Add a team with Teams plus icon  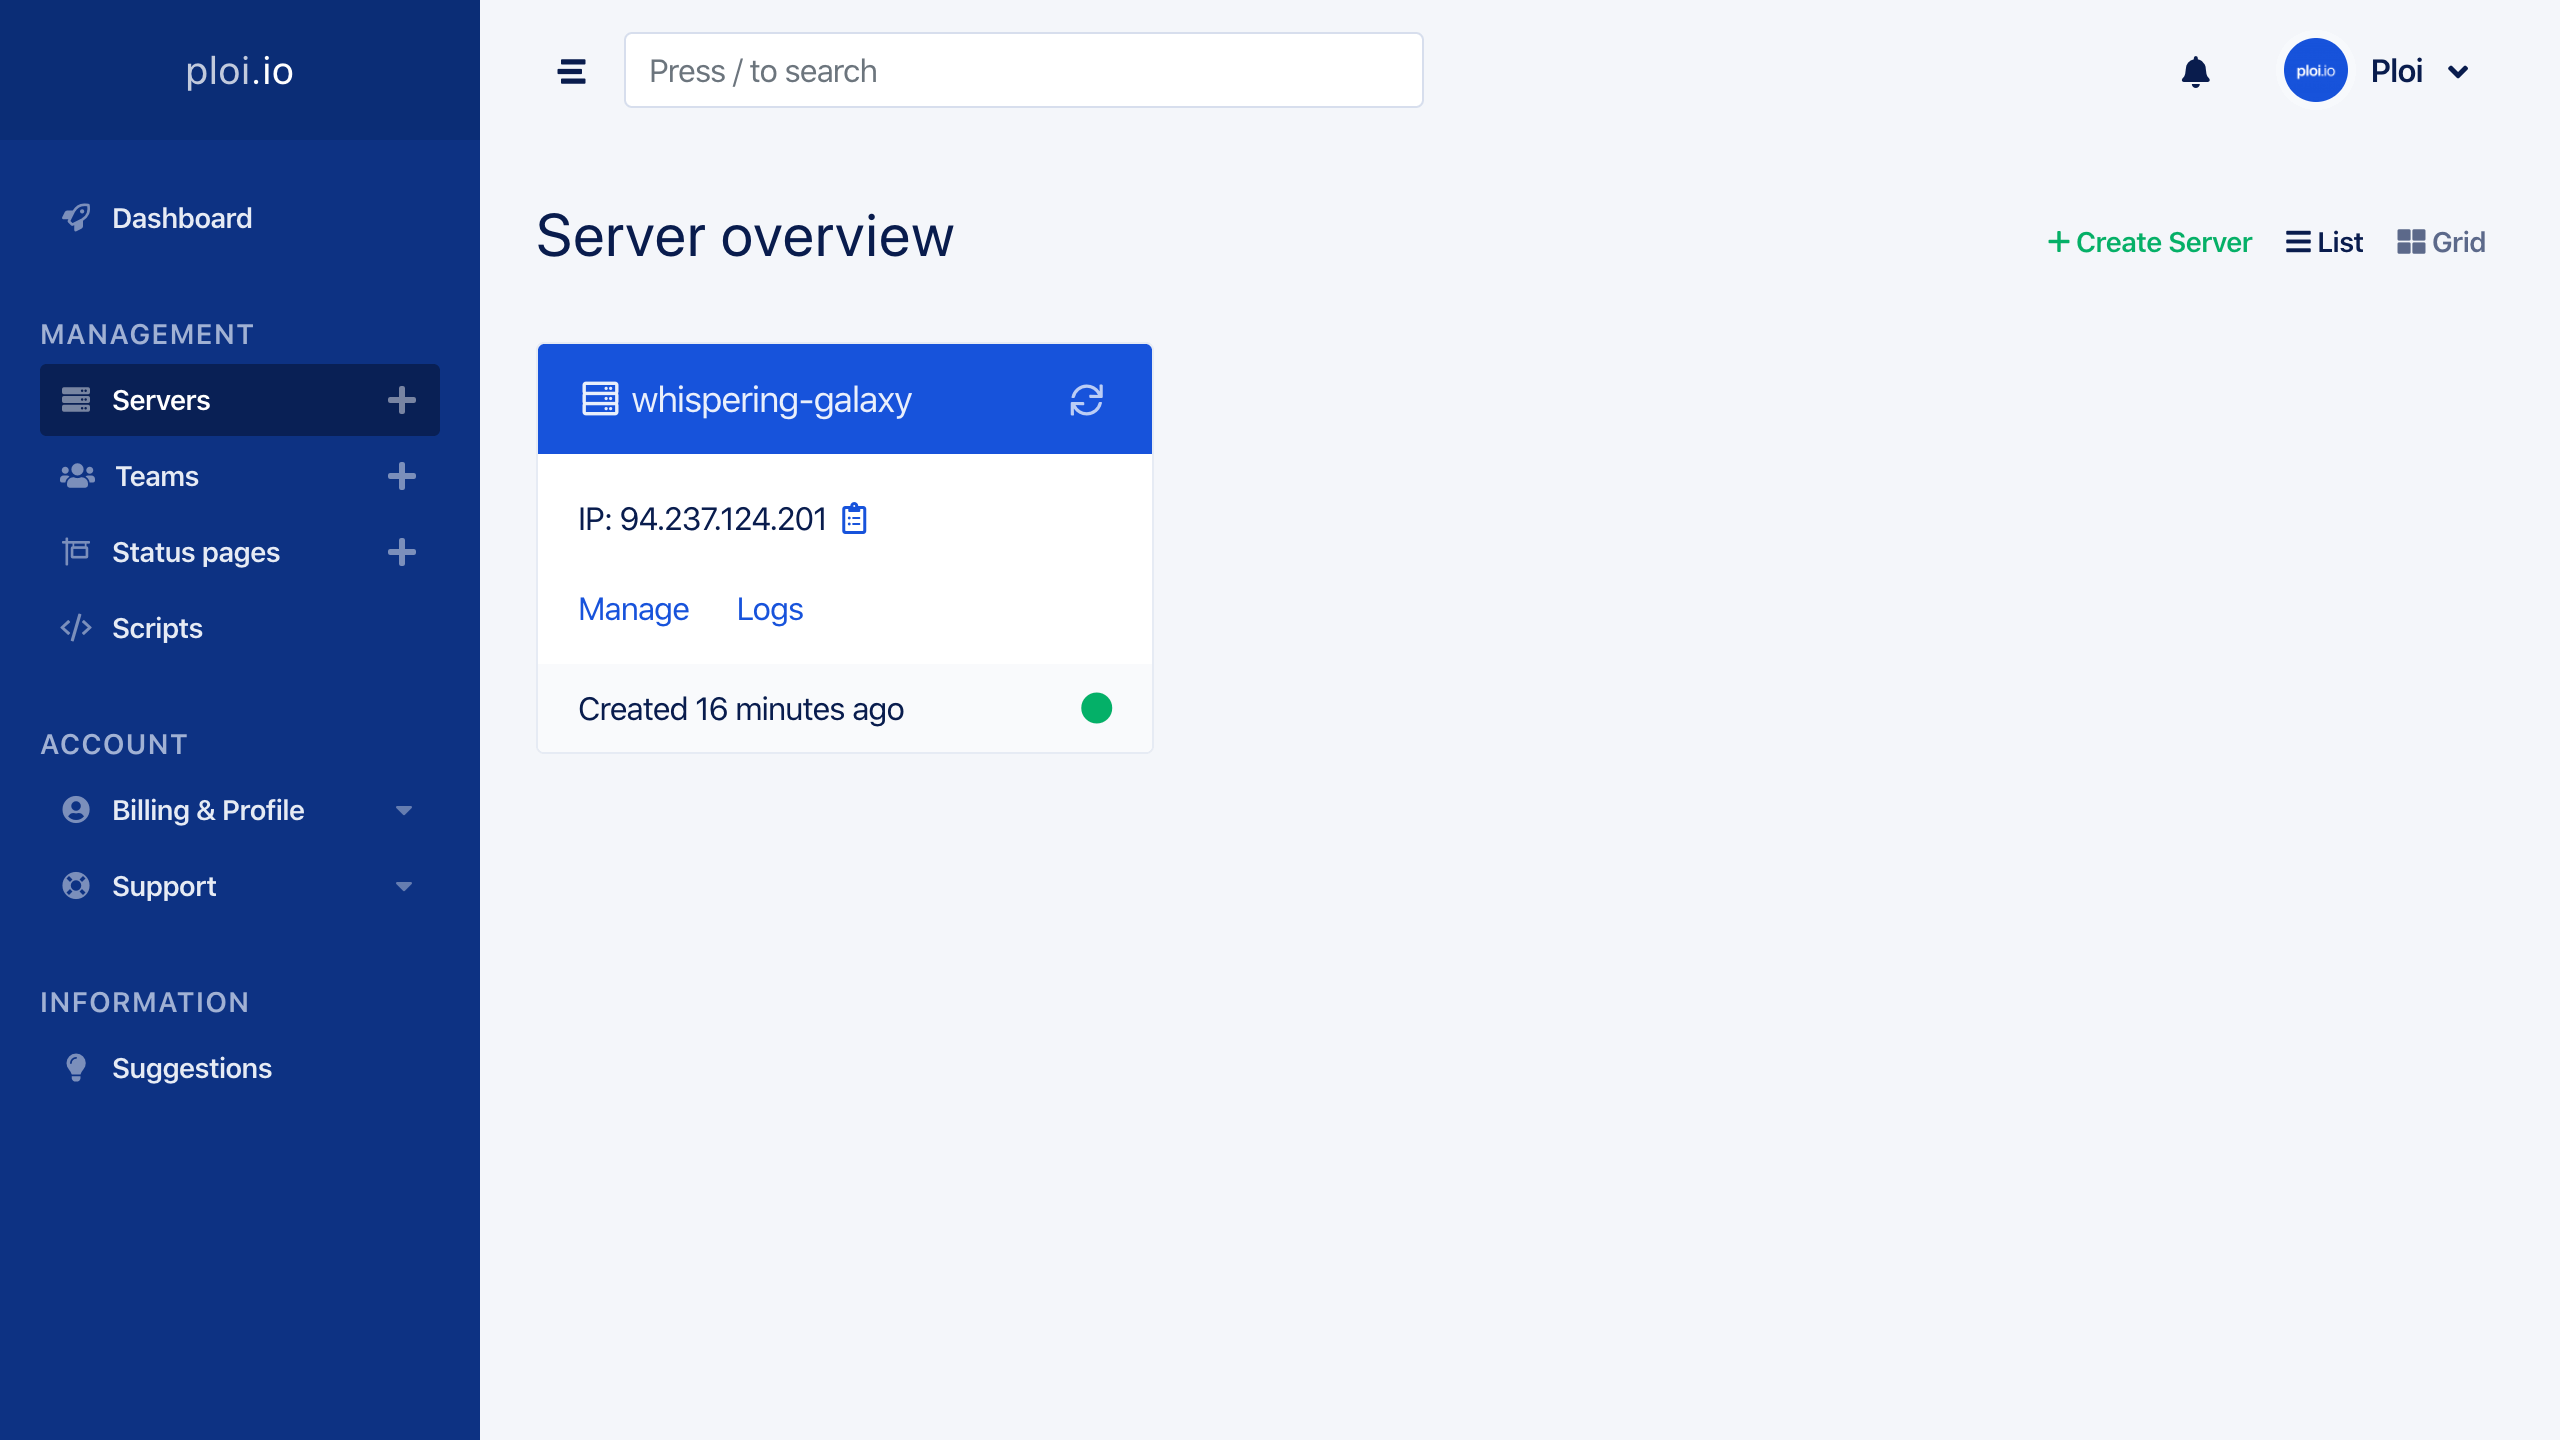pos(401,476)
